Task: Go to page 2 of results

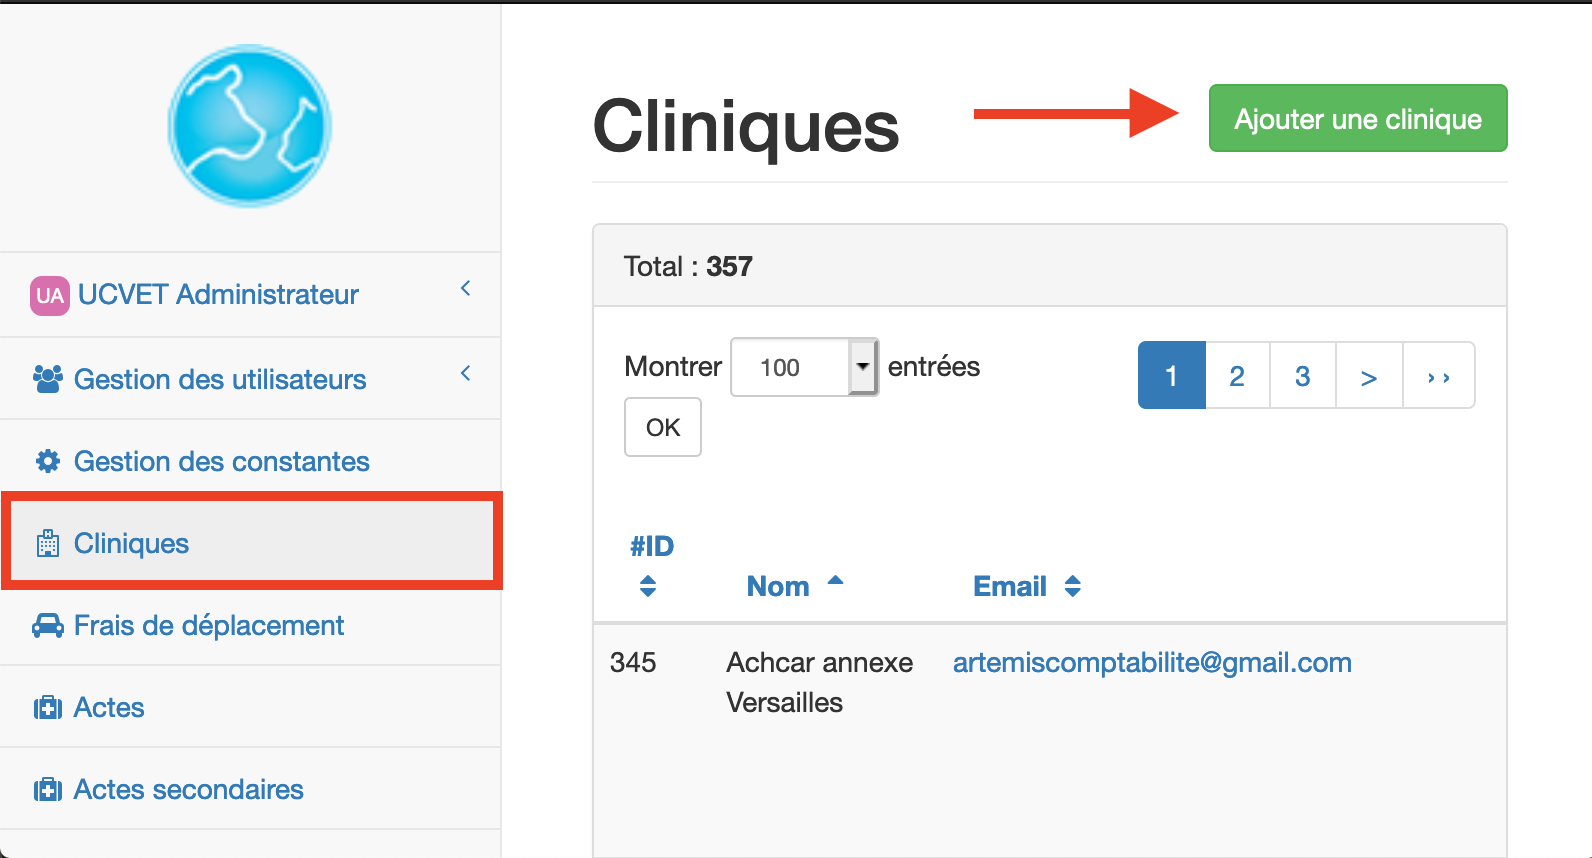Action: 1237,376
